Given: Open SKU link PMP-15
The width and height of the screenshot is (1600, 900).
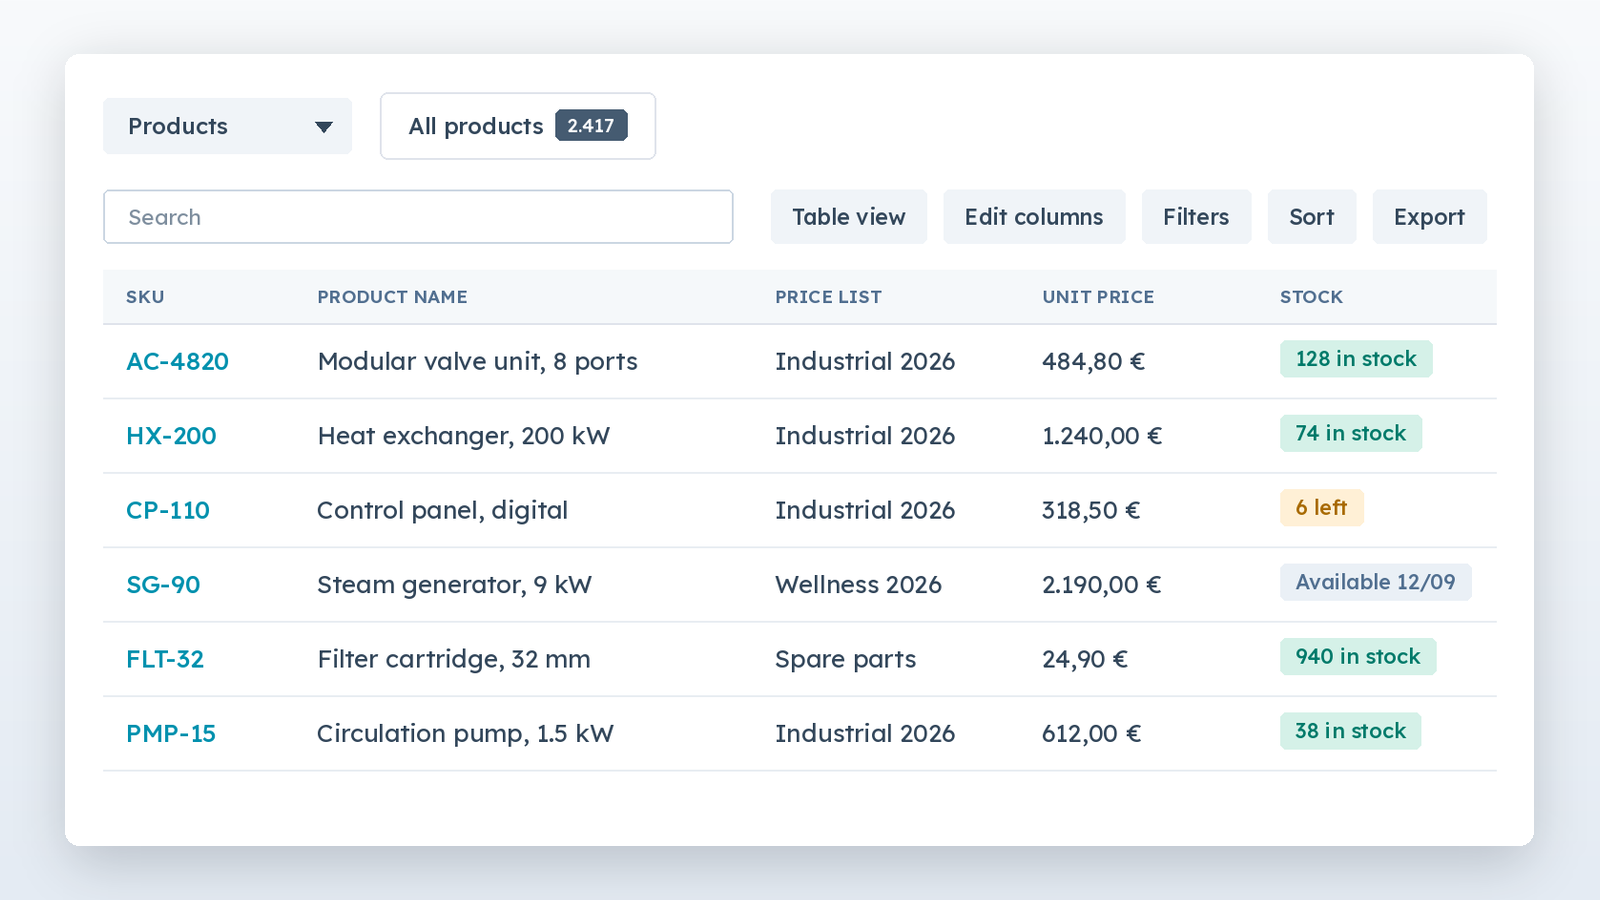Looking at the screenshot, I should pyautogui.click(x=171, y=733).
